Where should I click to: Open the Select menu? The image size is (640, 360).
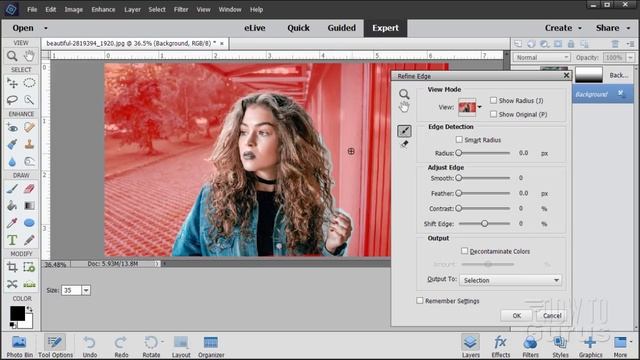(157, 9)
